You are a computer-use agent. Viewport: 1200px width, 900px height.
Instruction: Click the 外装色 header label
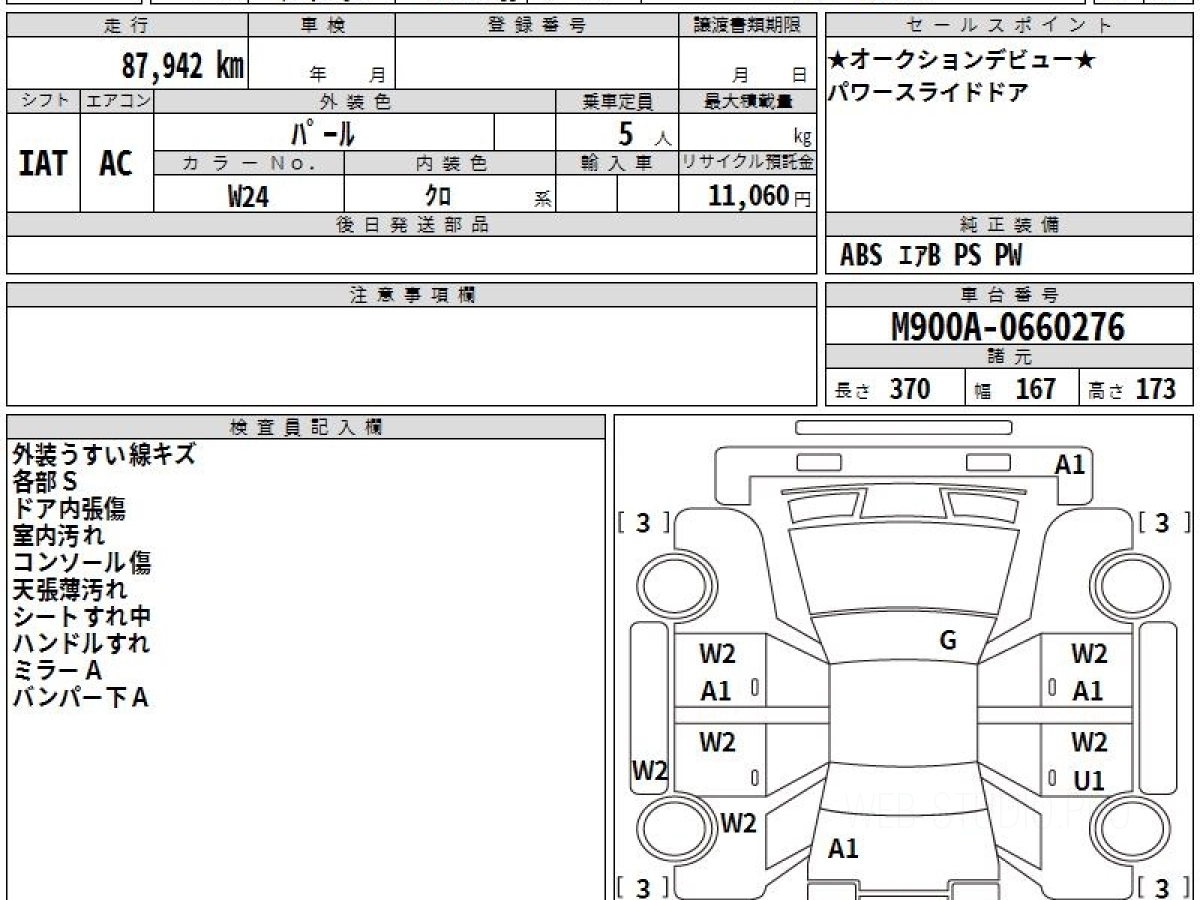355,101
